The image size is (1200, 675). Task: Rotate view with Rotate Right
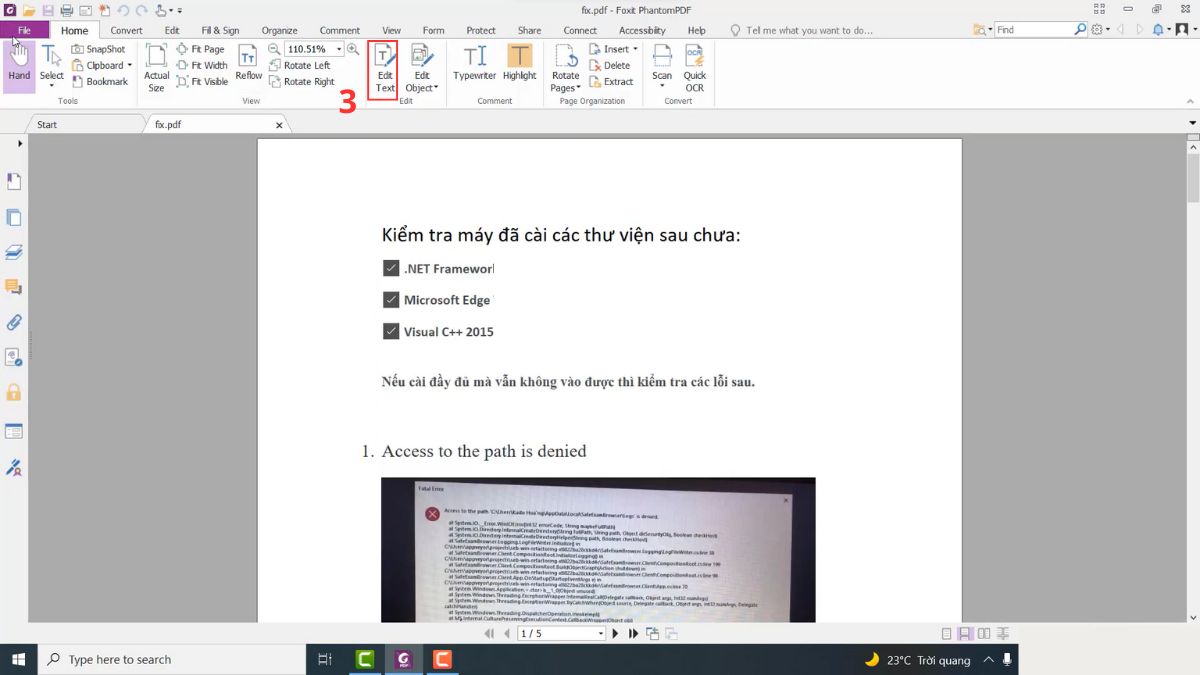(302, 82)
